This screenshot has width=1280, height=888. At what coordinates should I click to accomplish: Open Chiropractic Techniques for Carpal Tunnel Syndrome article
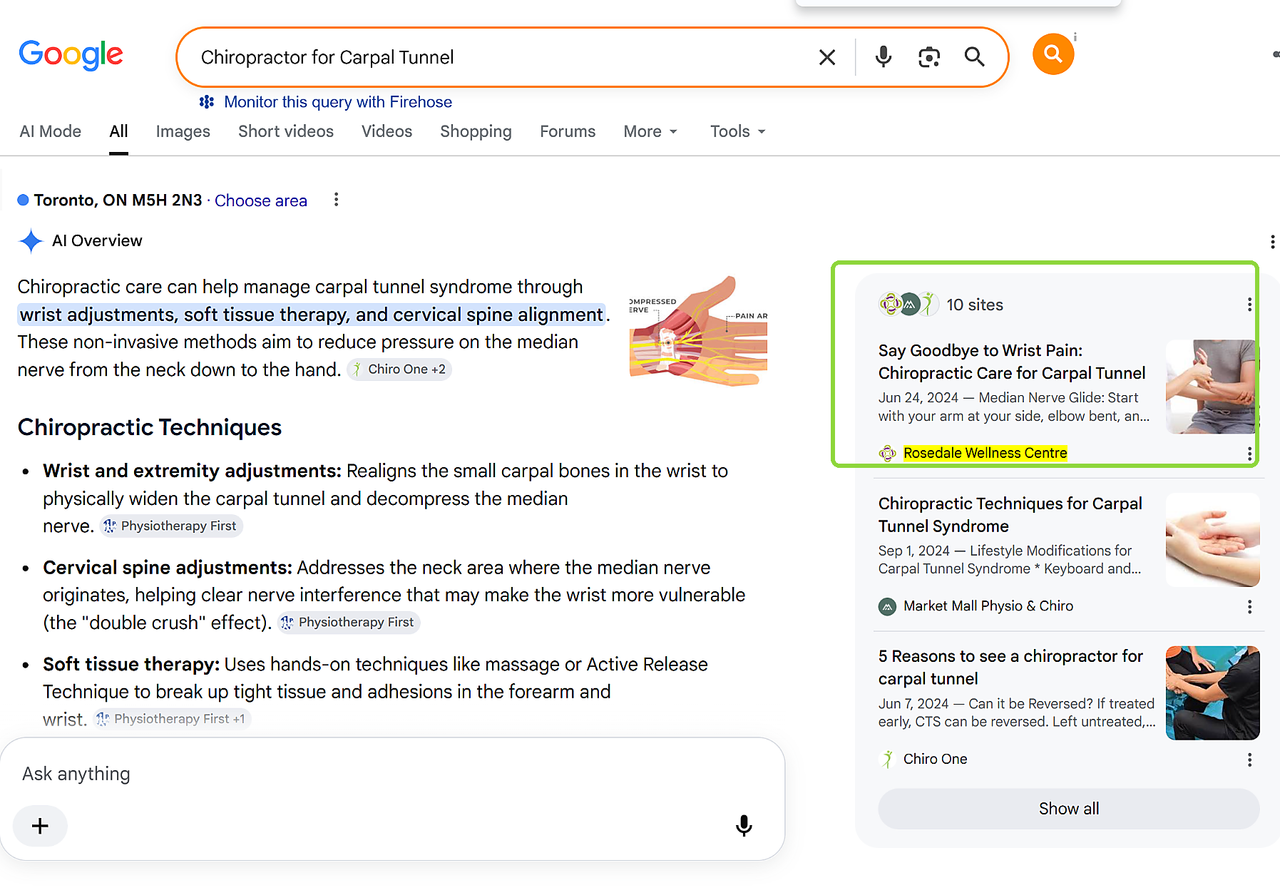pyautogui.click(x=1010, y=515)
